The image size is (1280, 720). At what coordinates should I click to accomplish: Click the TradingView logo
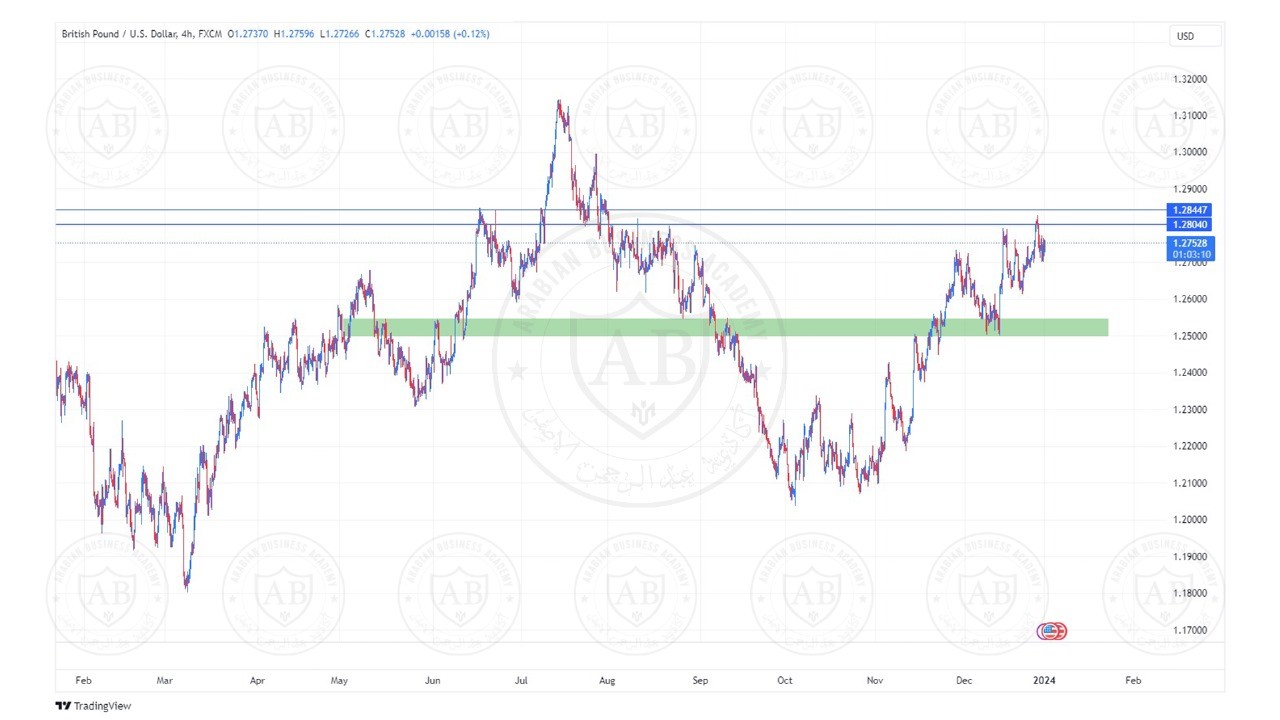coord(93,706)
